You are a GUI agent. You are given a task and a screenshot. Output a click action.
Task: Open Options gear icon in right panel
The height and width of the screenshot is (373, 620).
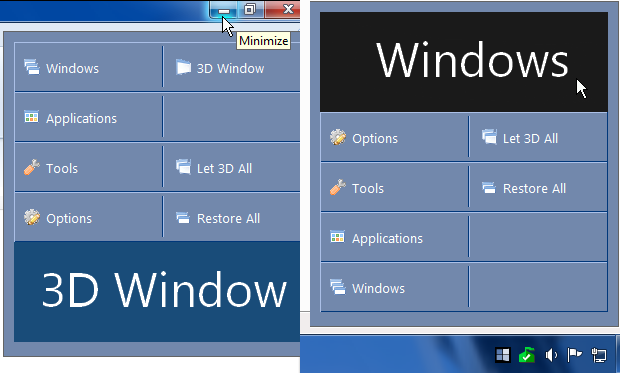(x=338, y=137)
